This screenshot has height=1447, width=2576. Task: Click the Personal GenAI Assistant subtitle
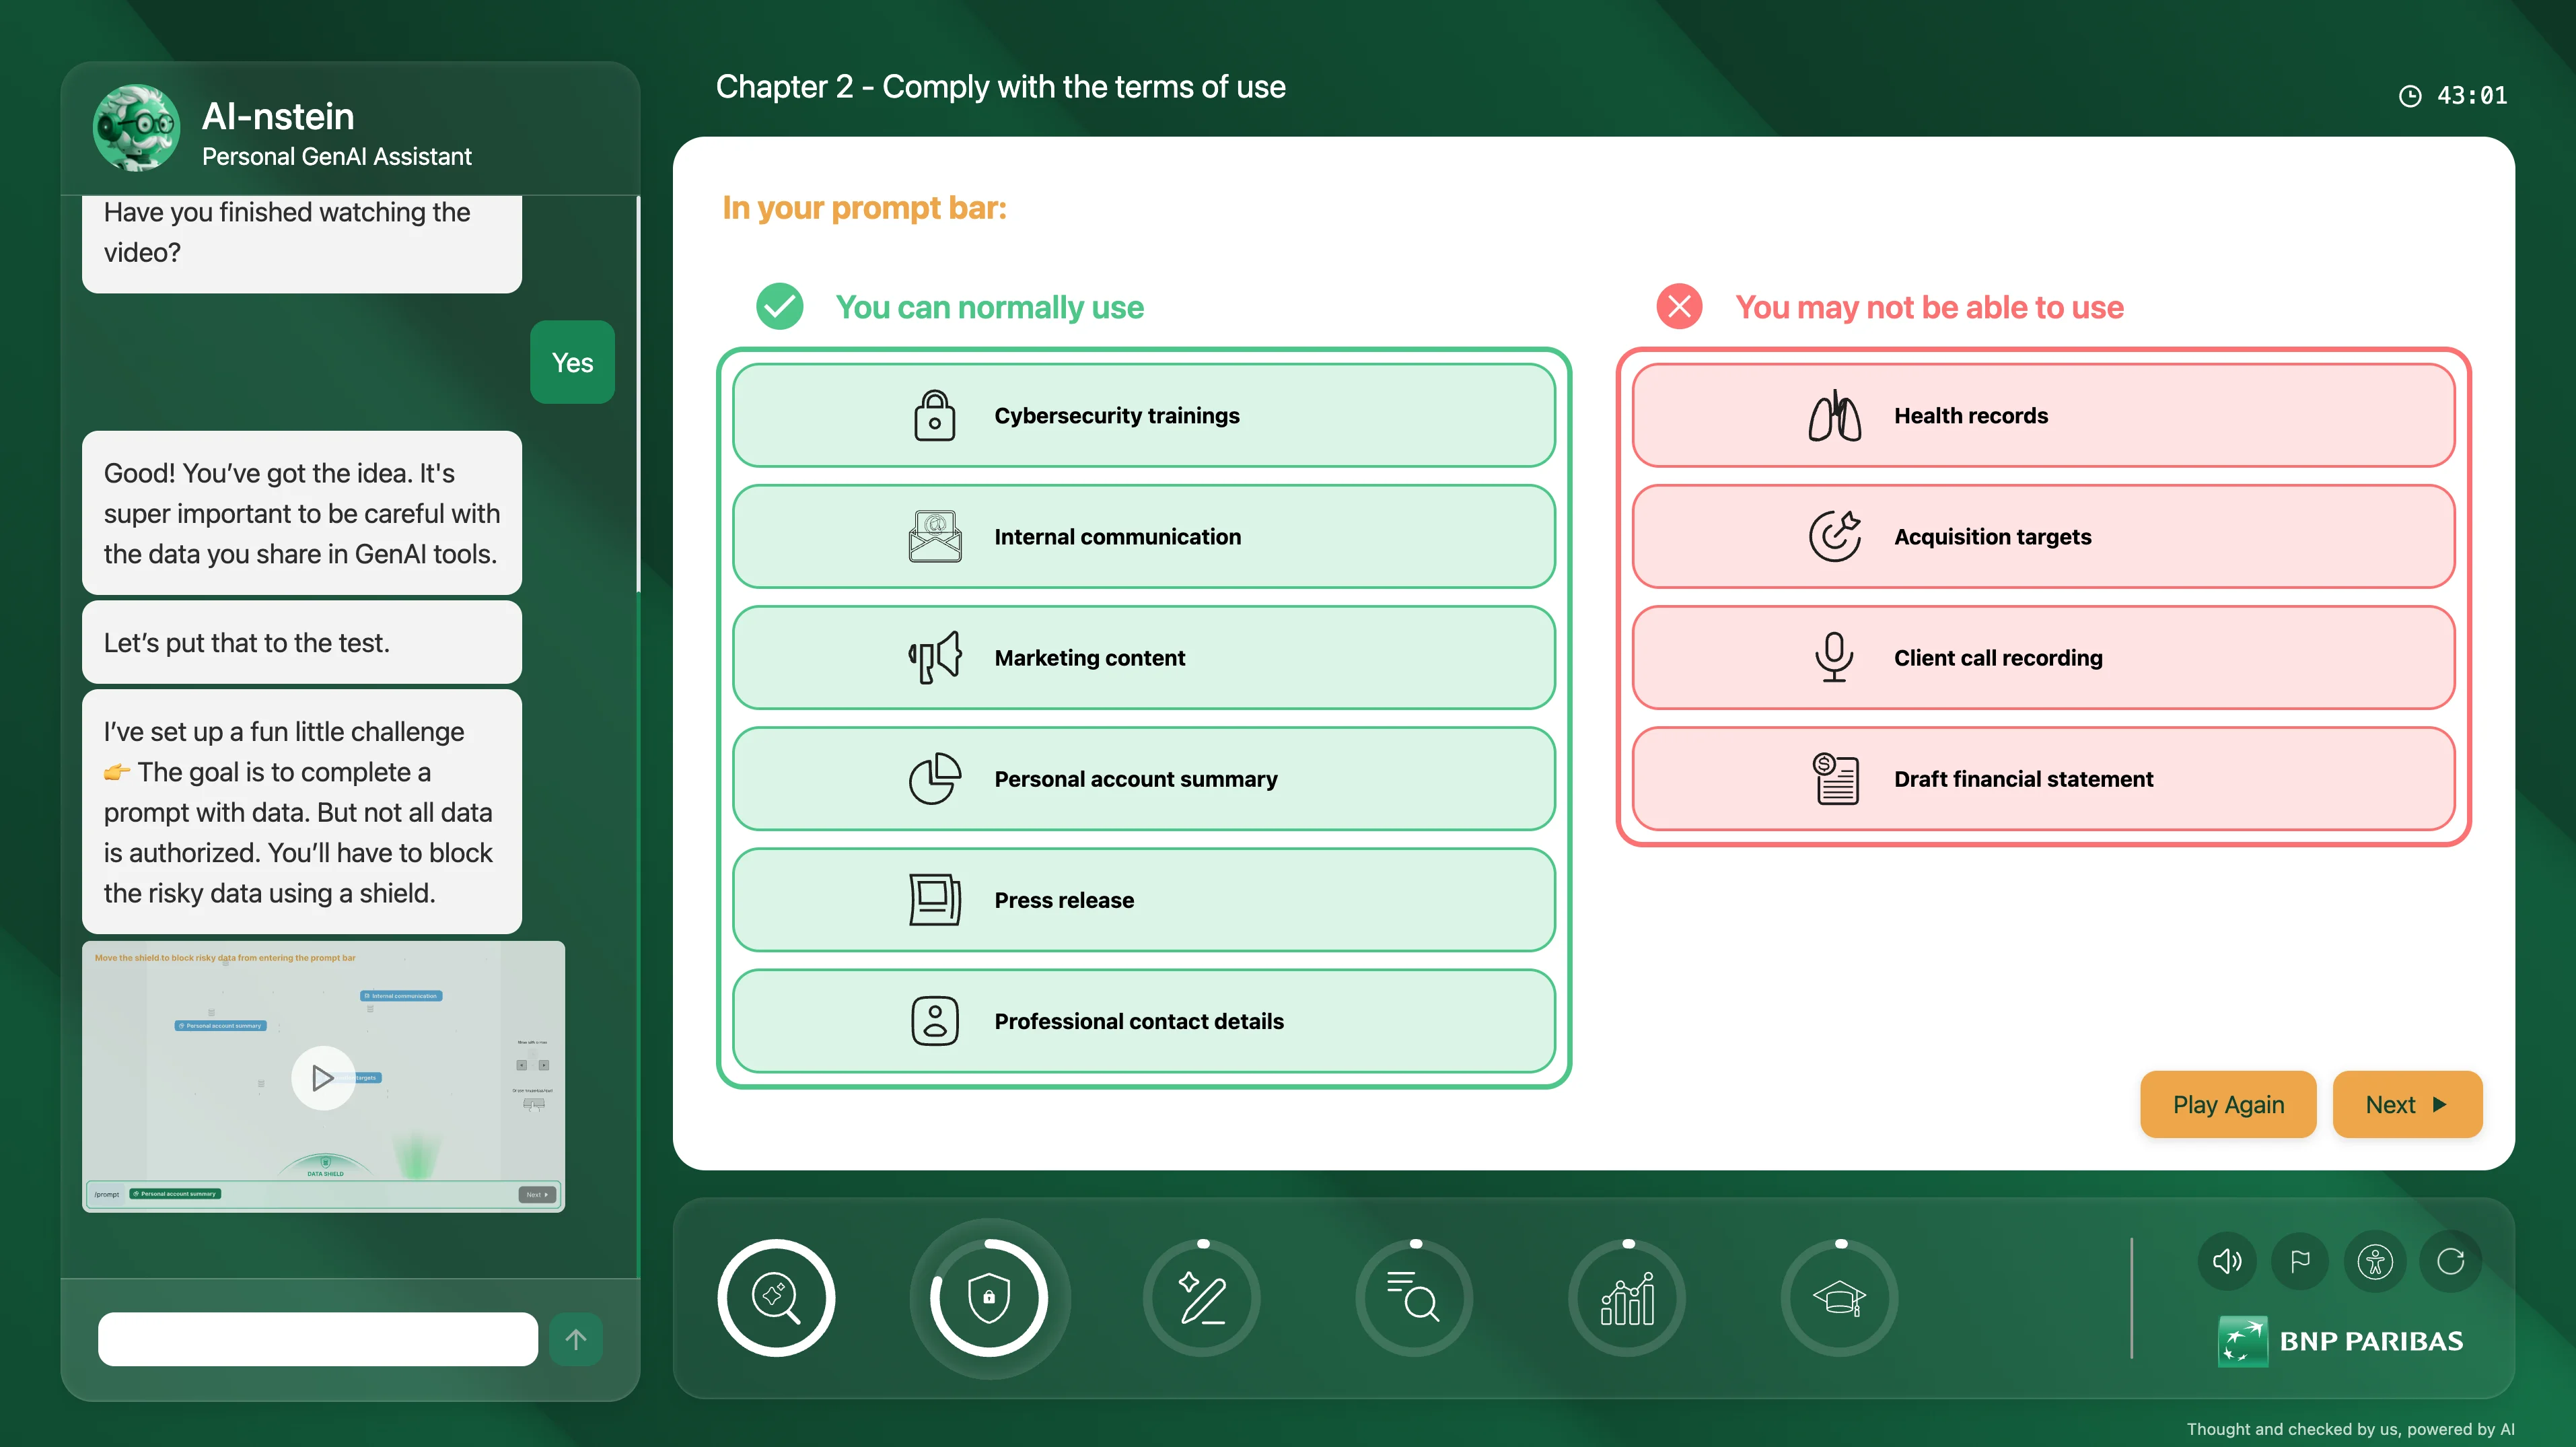point(336,156)
